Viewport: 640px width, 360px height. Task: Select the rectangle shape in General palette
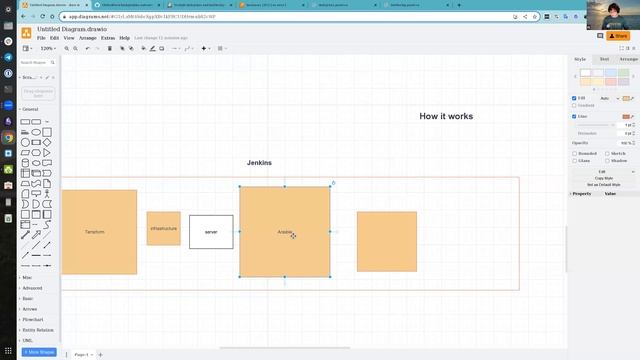click(x=25, y=122)
